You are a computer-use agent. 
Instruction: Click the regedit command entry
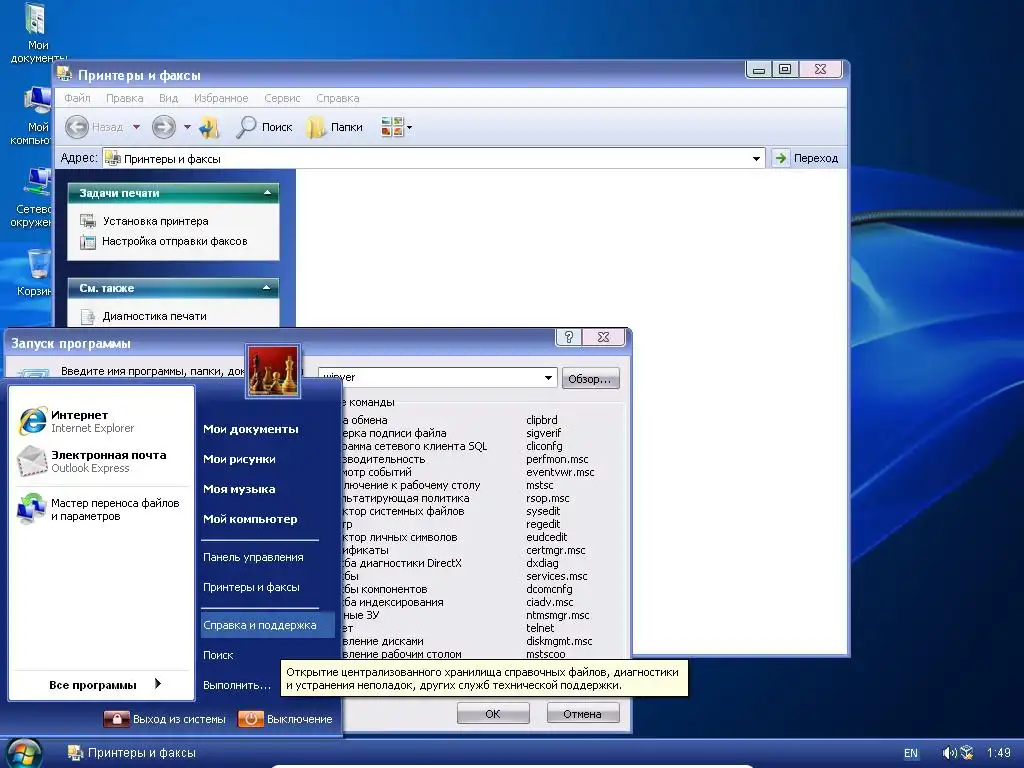point(543,524)
